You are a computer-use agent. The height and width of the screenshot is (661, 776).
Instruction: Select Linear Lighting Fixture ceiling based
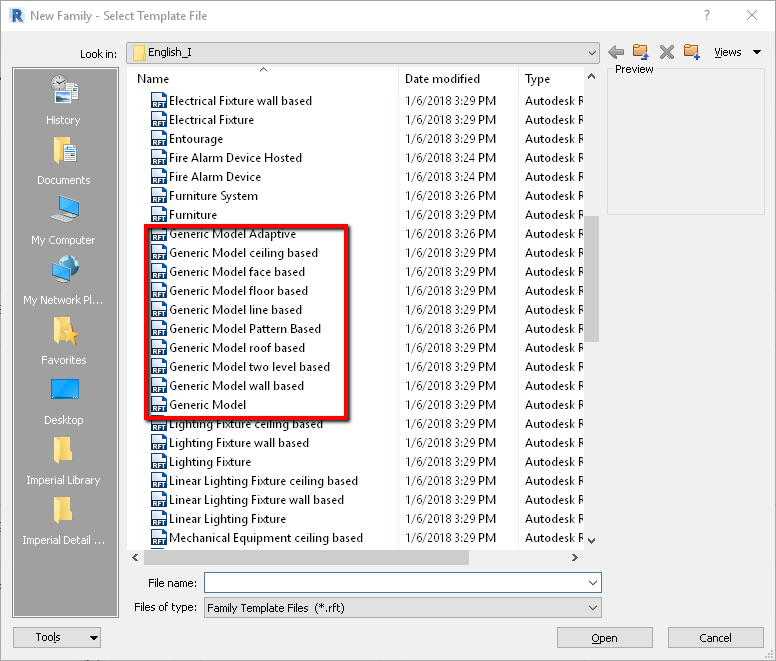(263, 480)
